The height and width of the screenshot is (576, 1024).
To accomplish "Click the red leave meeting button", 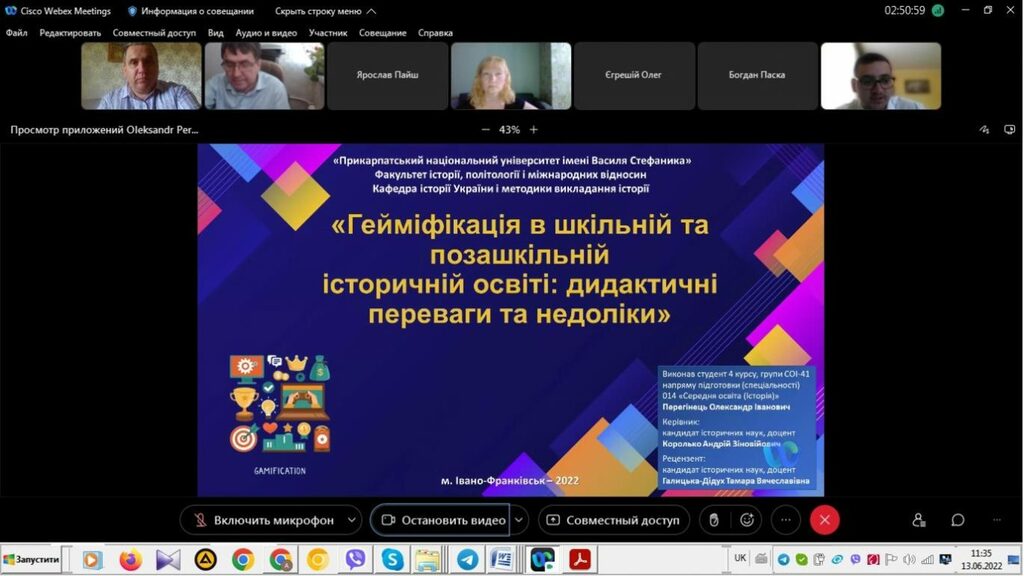I will (824, 520).
